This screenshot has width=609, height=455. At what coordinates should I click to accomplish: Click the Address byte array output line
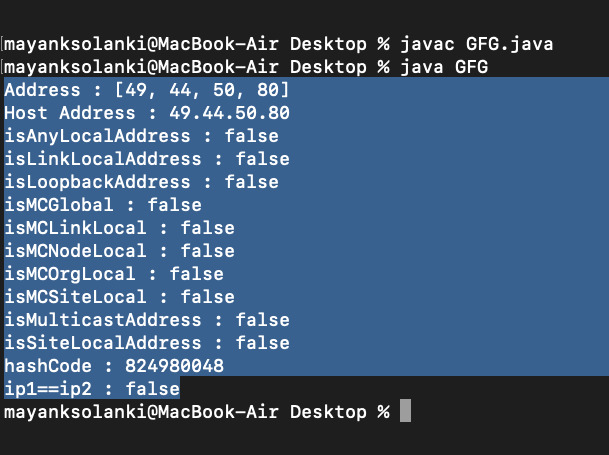coord(147,90)
